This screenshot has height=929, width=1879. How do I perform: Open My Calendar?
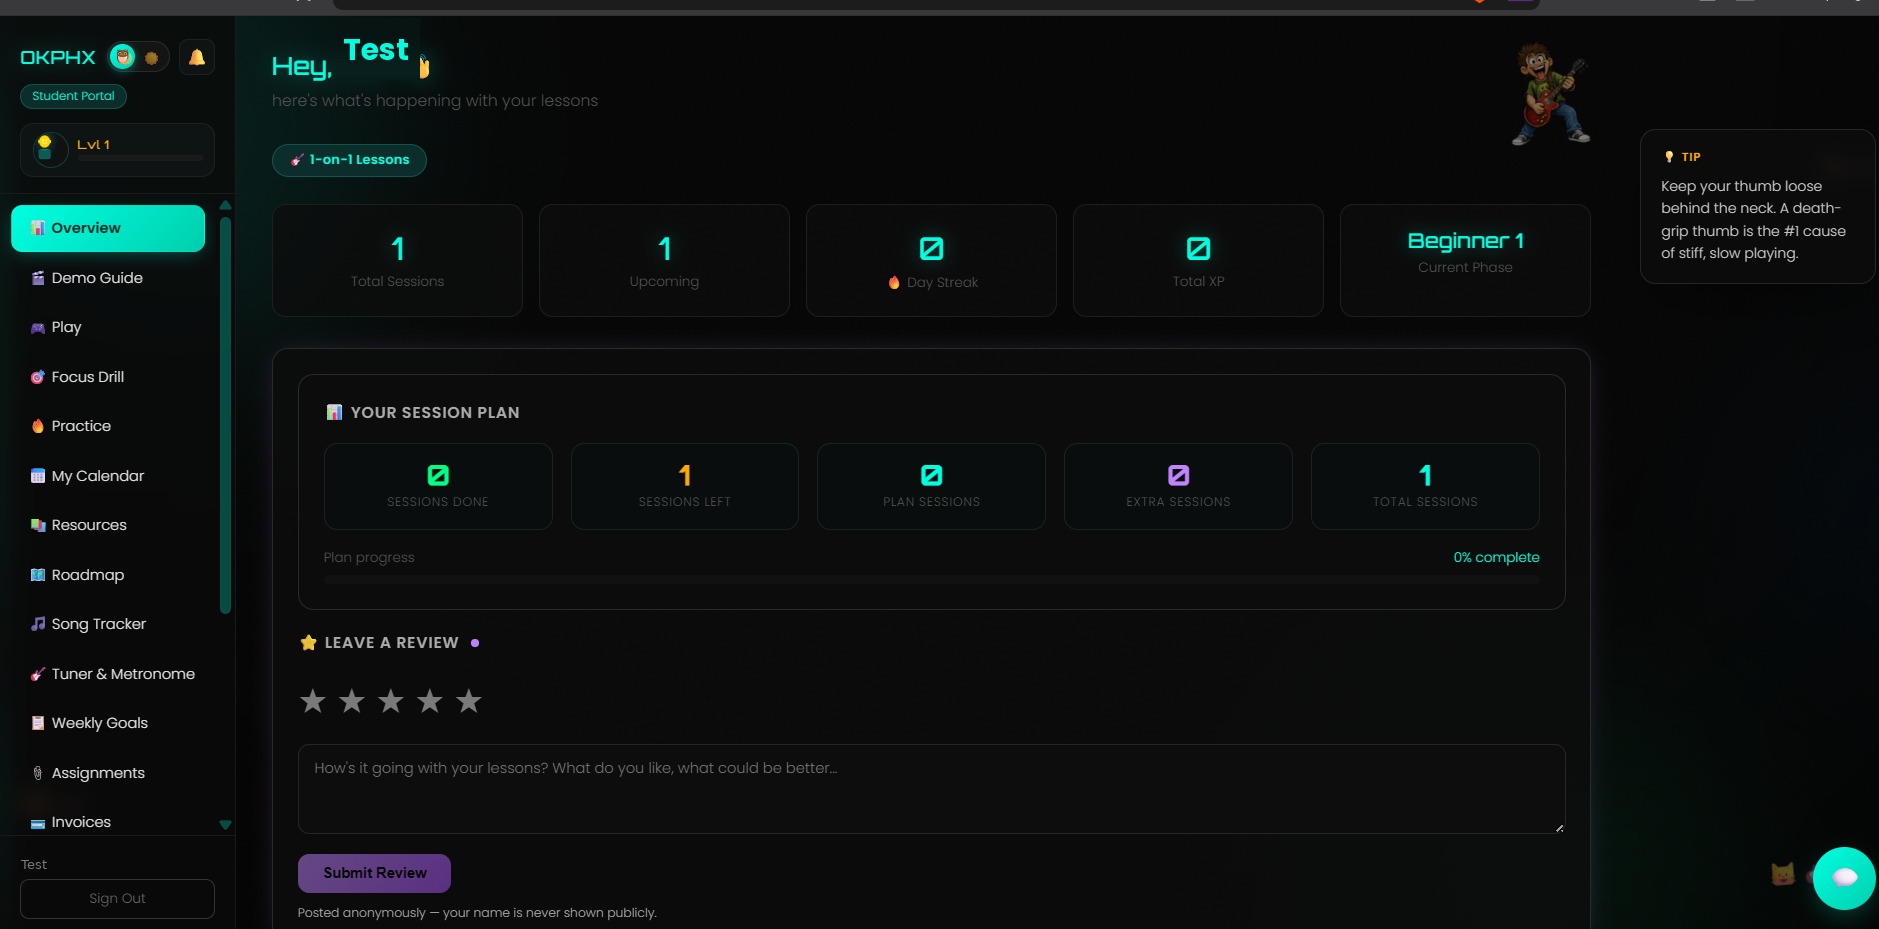(x=108, y=476)
